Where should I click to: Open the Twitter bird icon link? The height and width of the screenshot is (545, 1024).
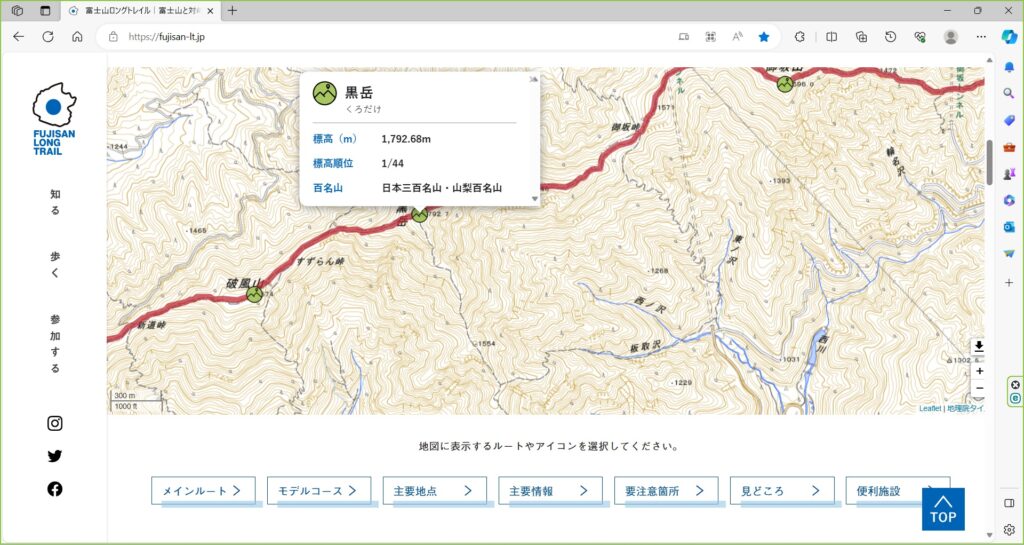point(55,456)
